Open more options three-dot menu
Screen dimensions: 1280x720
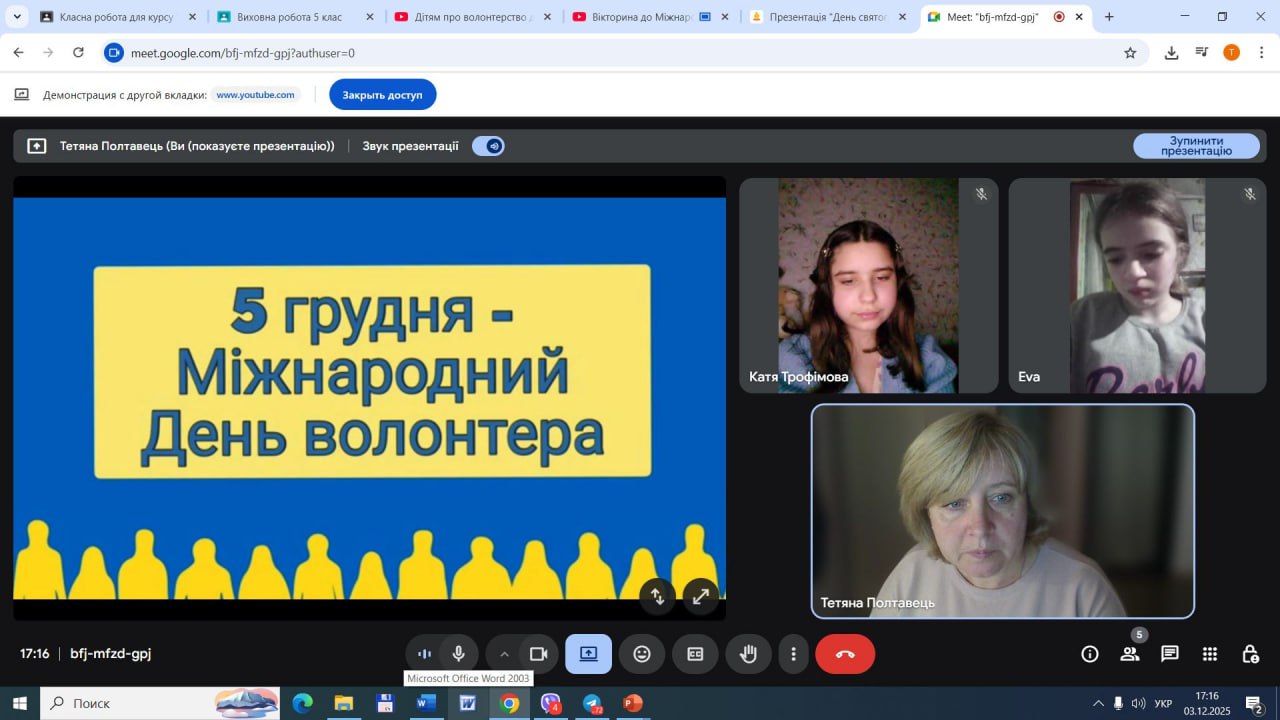pos(793,654)
